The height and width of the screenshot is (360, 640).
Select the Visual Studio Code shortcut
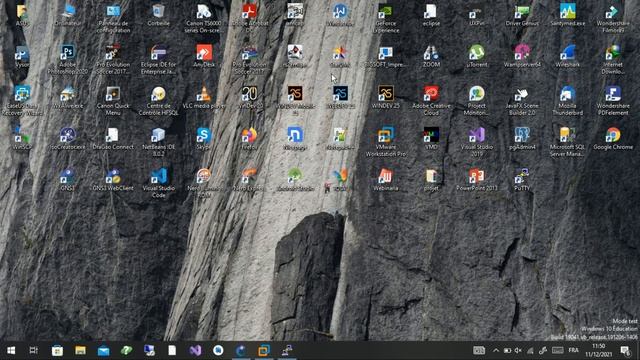[x=158, y=184]
